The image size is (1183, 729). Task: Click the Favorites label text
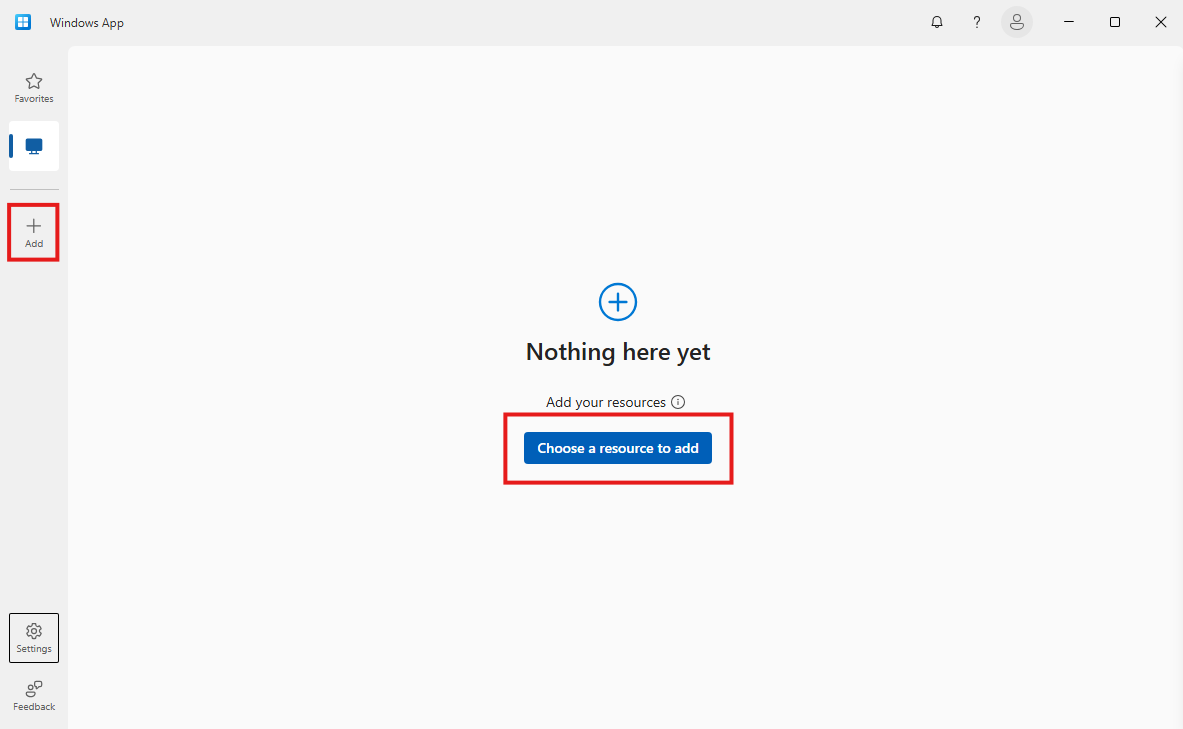[x=33, y=98]
